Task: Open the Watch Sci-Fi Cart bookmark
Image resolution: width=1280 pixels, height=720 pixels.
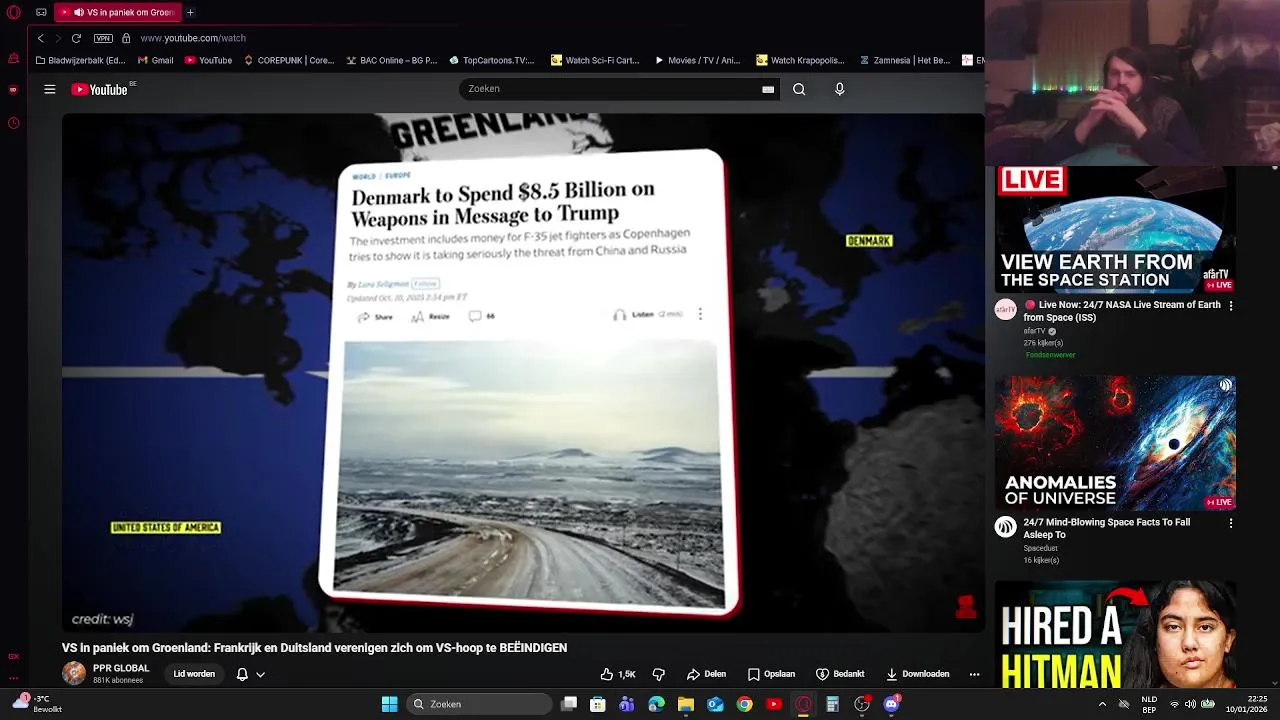Action: point(595,60)
